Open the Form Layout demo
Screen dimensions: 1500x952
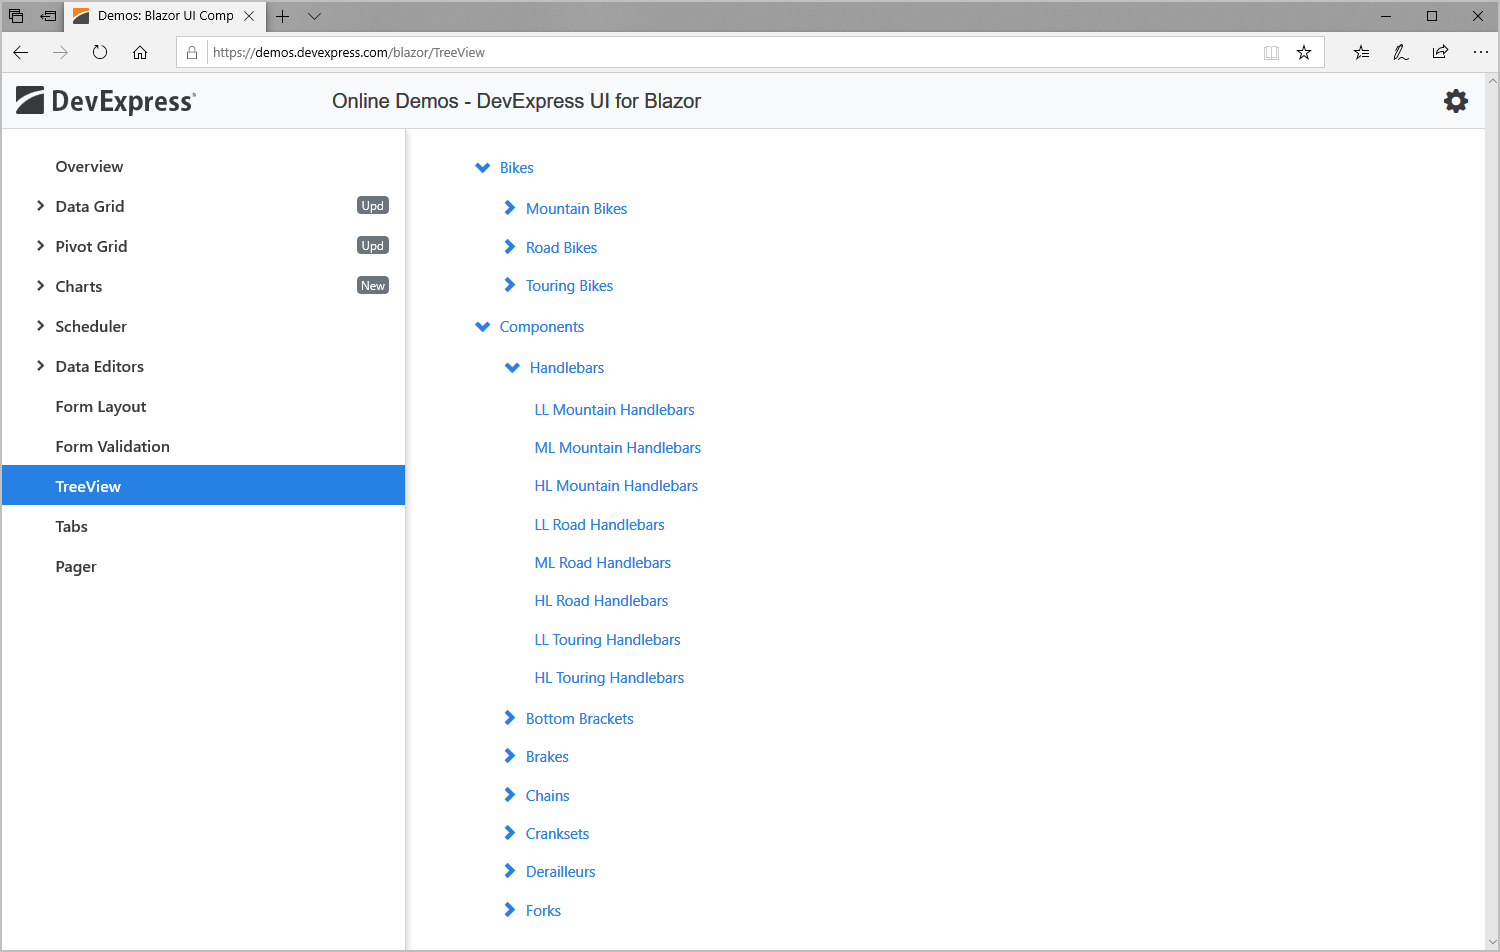click(101, 406)
